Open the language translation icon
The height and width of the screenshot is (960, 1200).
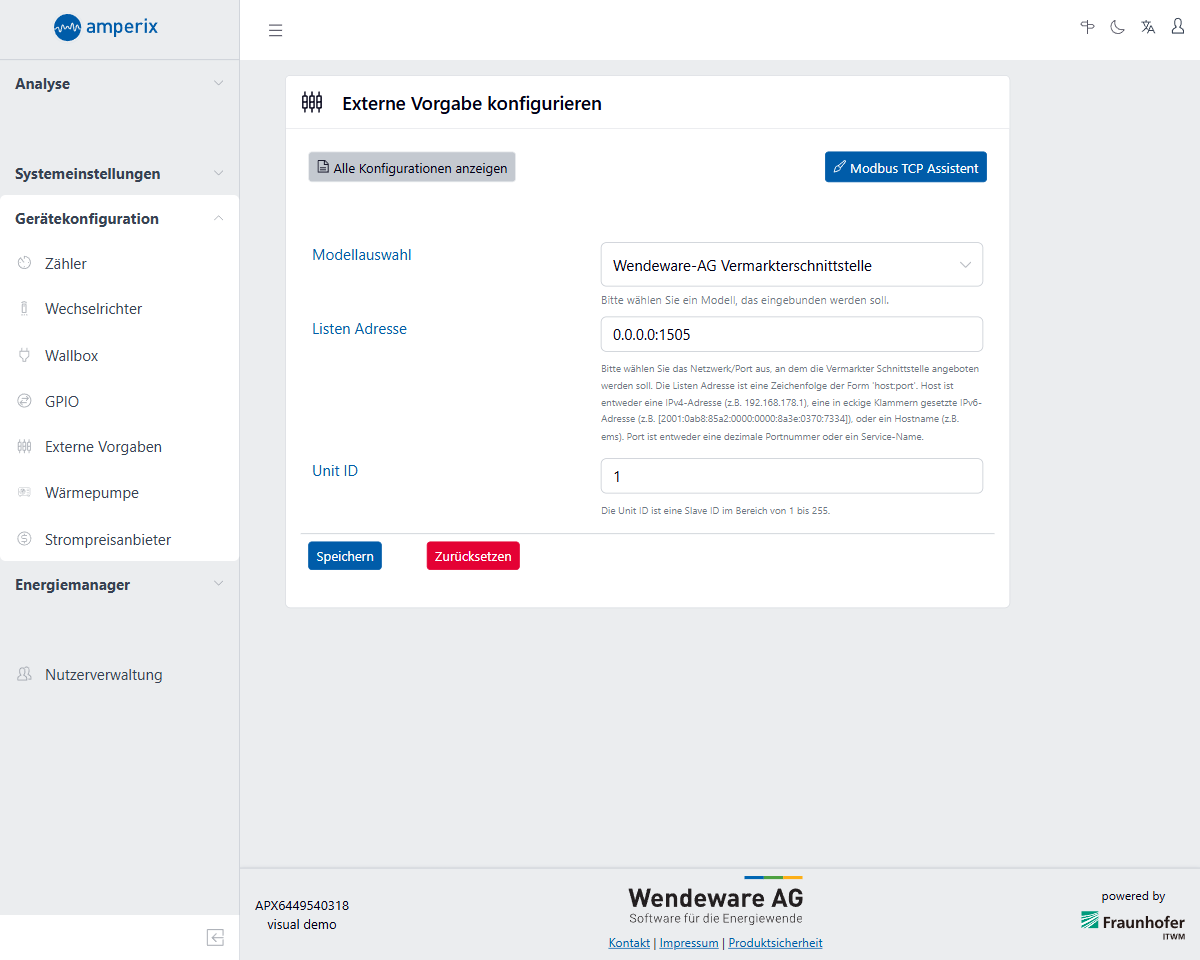[x=1148, y=28]
